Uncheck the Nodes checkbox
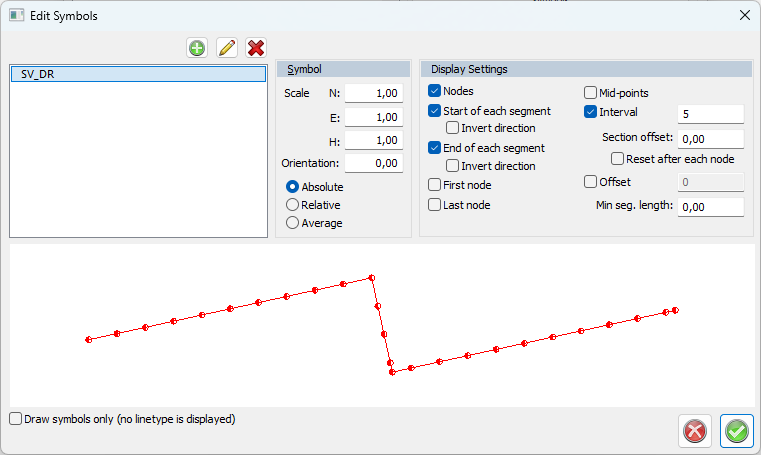The width and height of the screenshot is (761, 455). pos(435,91)
